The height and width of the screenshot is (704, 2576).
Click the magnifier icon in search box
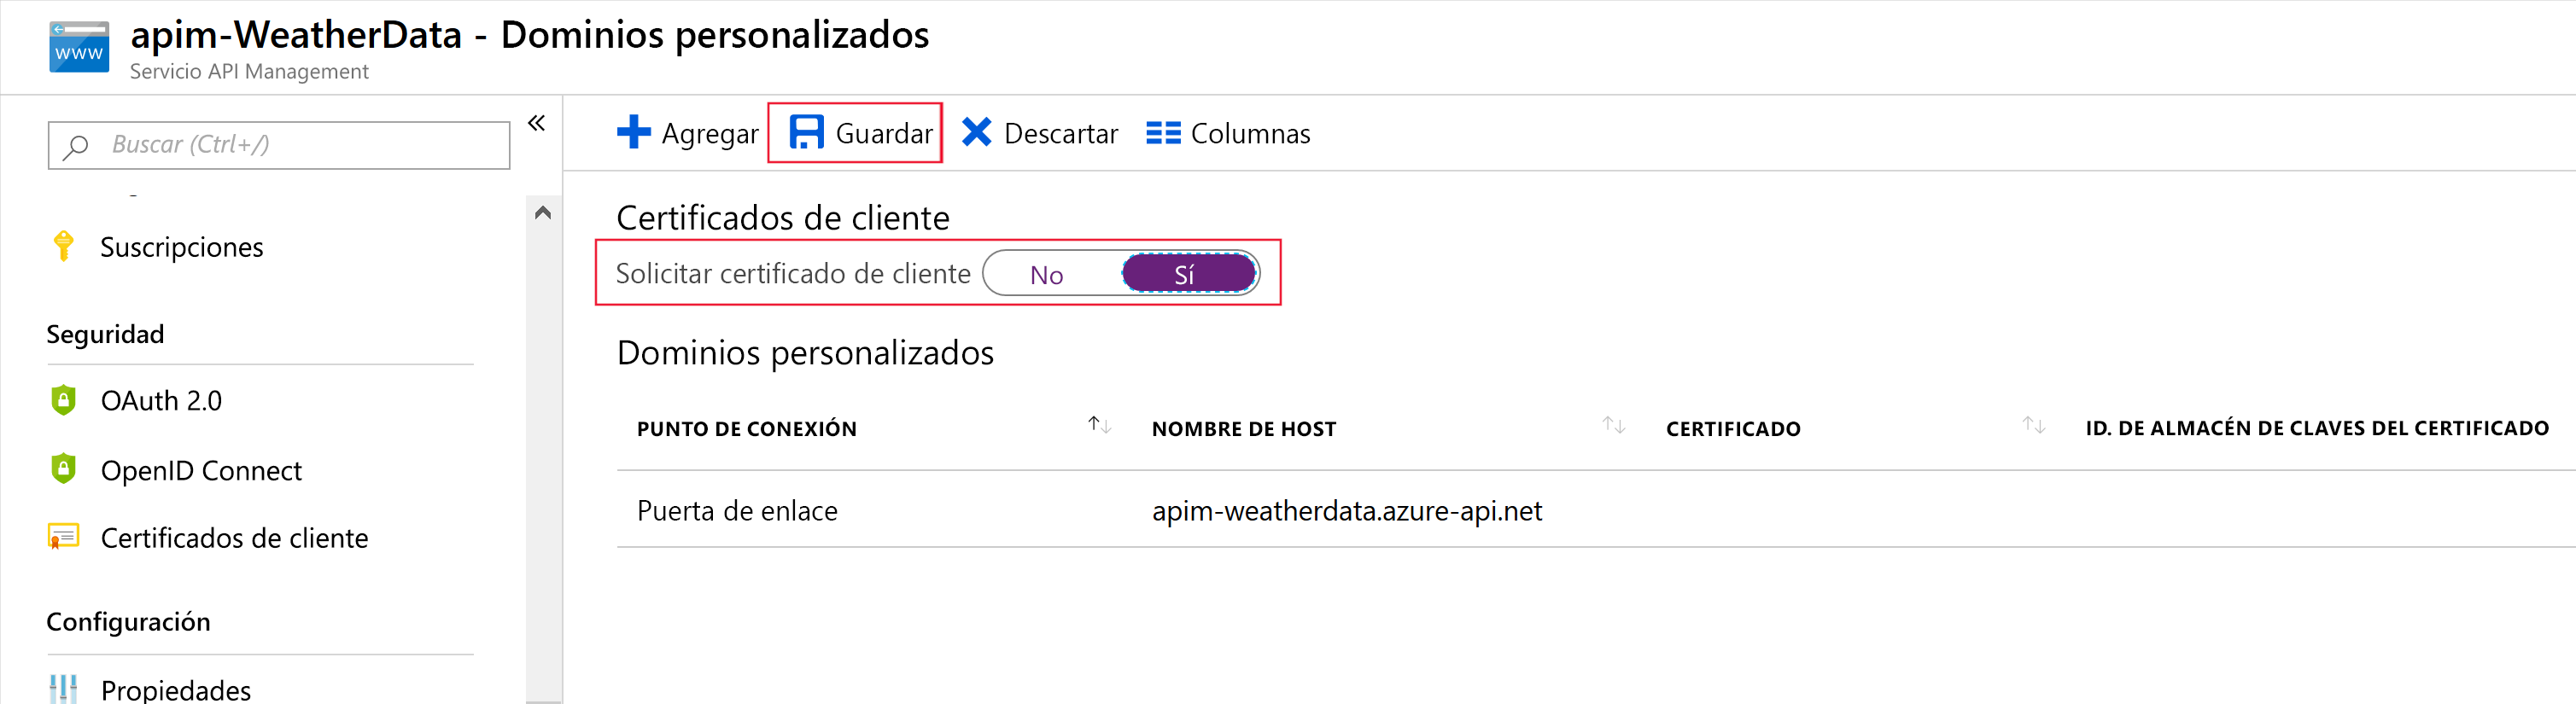point(76,147)
